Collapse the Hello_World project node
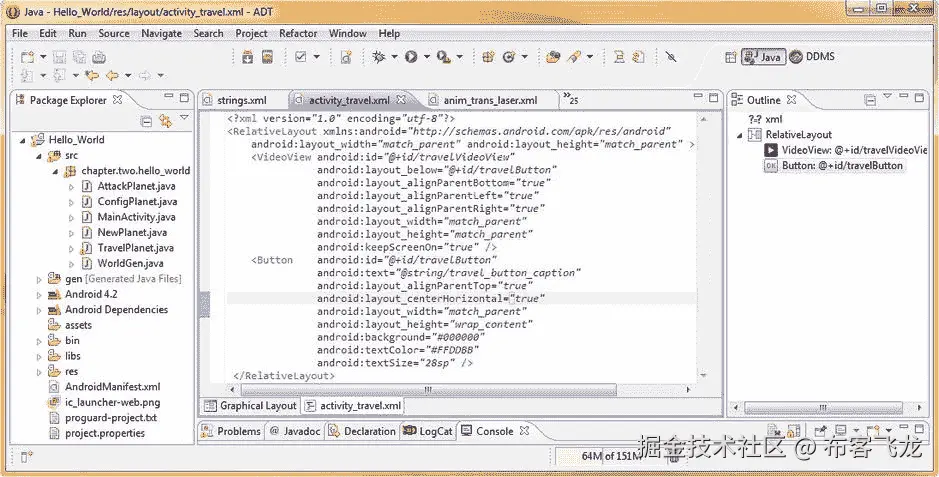This screenshot has height=477, width=939. coord(23,140)
